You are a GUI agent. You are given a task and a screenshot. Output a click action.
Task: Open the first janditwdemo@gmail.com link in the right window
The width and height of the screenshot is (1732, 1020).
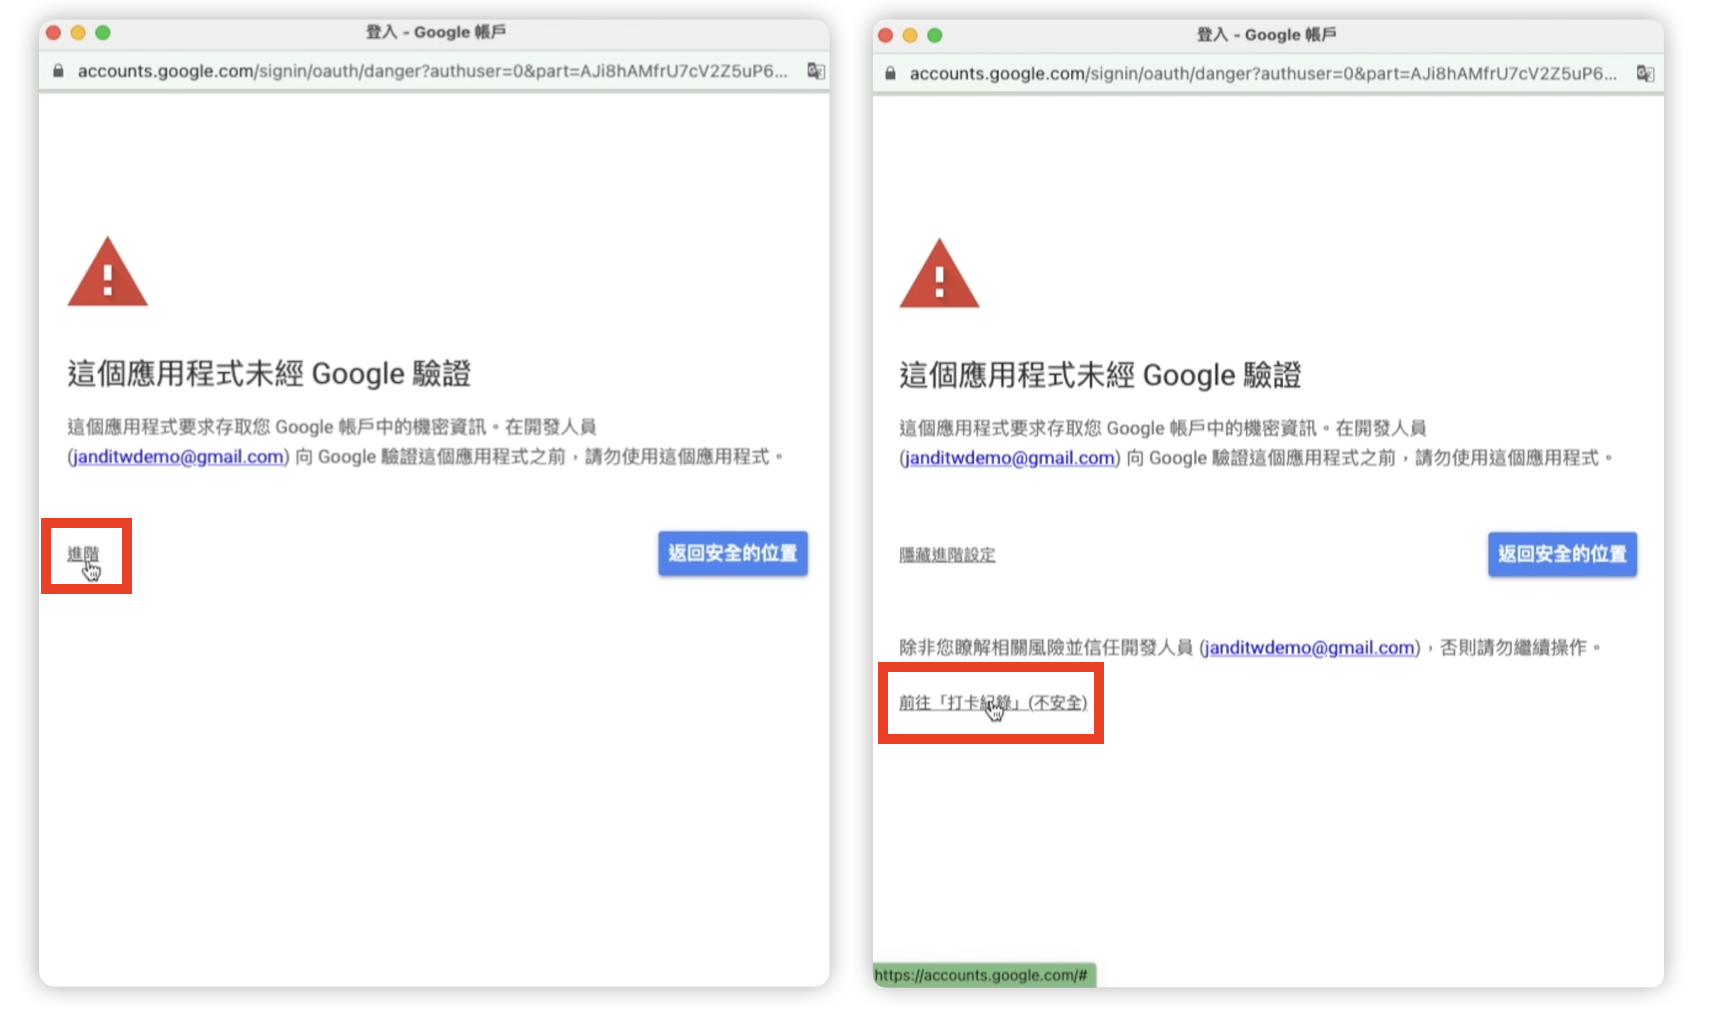pyautogui.click(x=1009, y=458)
